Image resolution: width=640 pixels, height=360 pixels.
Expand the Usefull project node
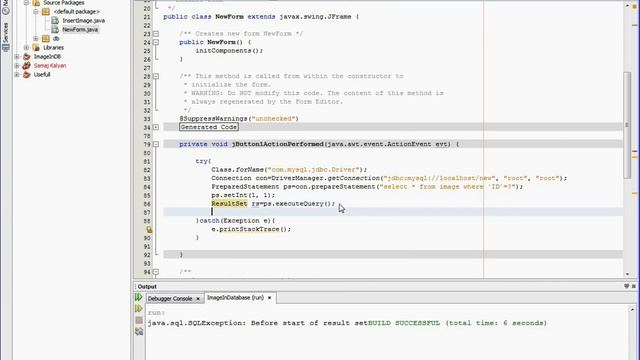pos(17,75)
